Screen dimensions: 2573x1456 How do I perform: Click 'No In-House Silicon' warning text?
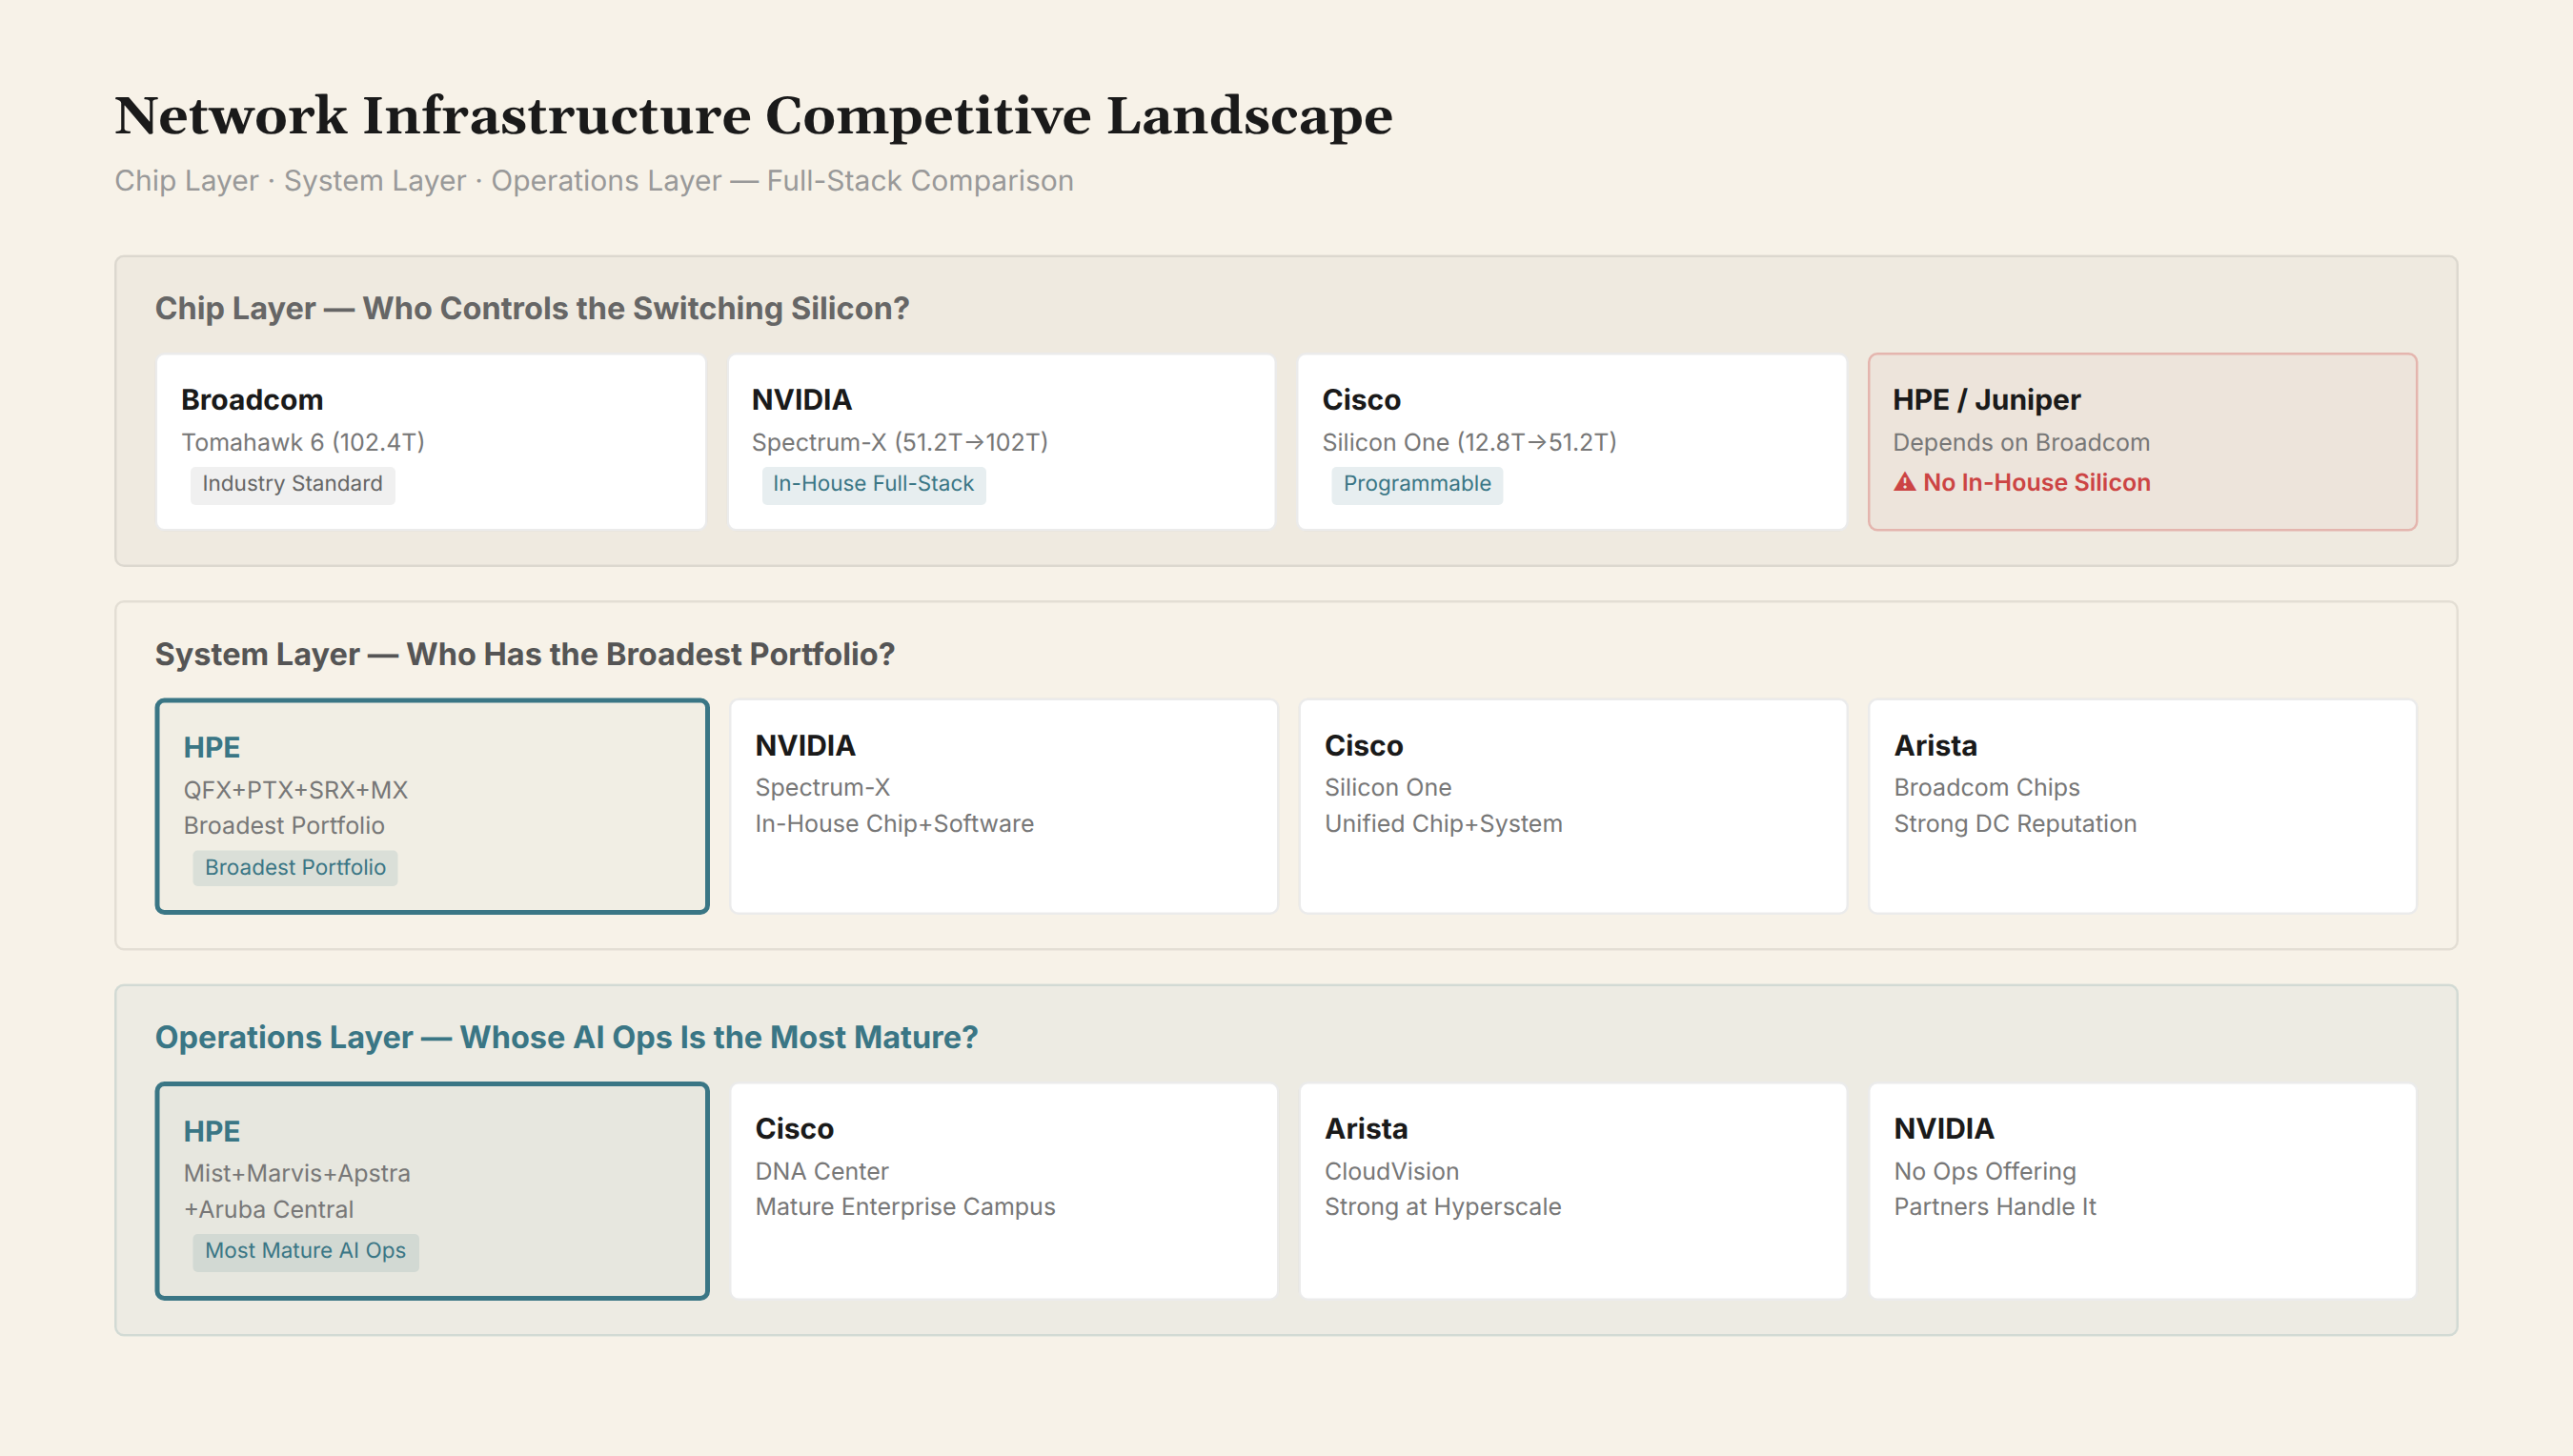tap(2036, 482)
